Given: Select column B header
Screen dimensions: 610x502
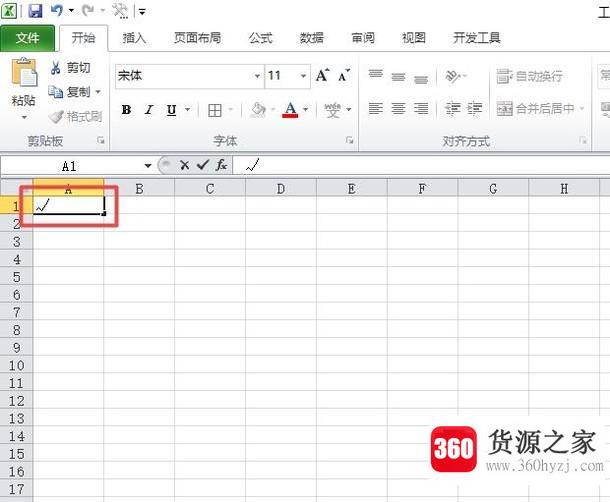Looking at the screenshot, I should click(x=139, y=189).
